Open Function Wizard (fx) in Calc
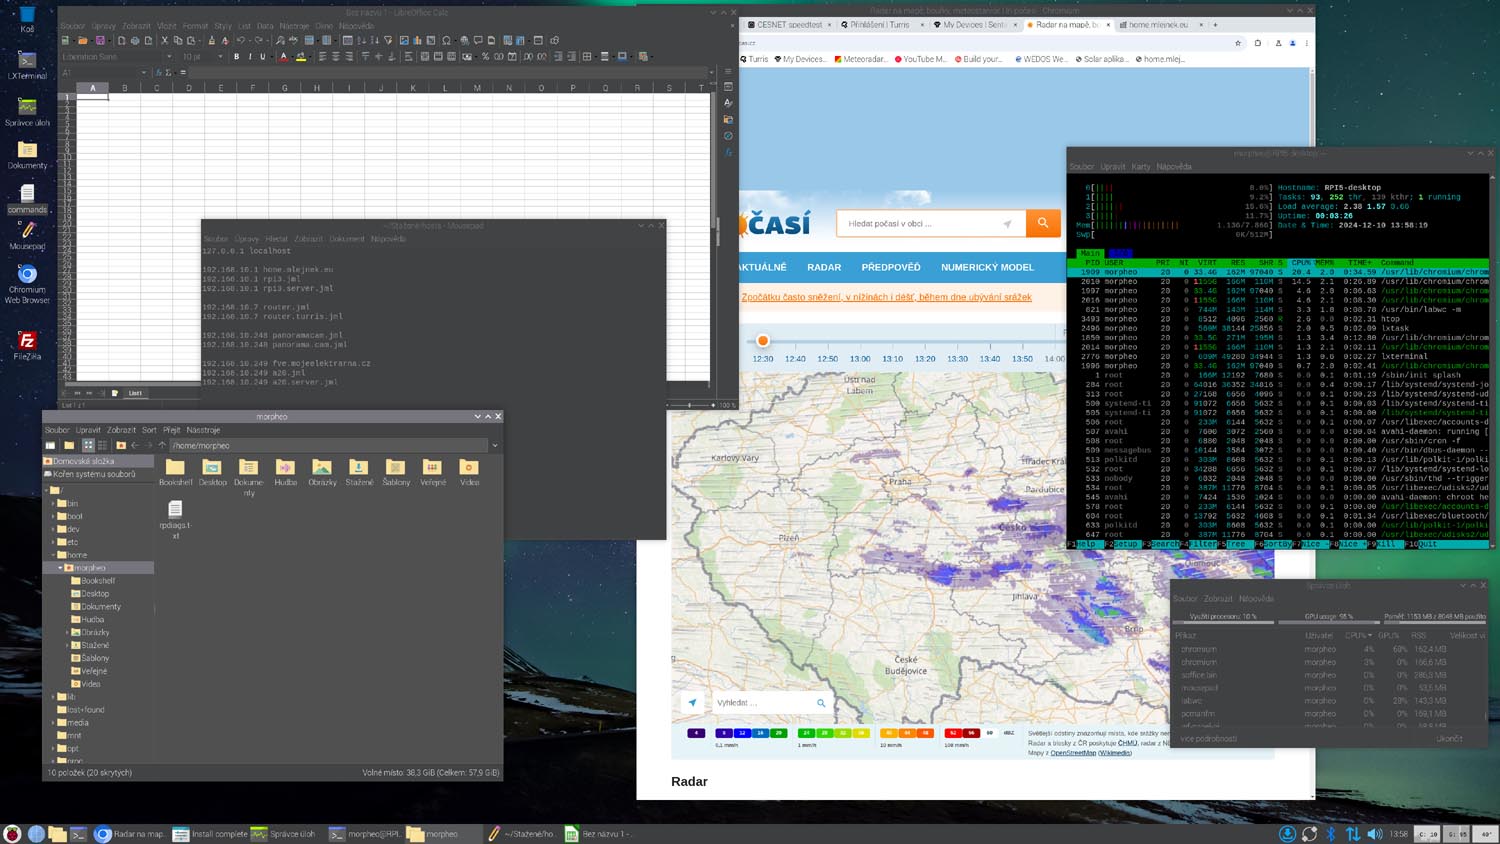Image resolution: width=1500 pixels, height=844 pixels. tap(158, 73)
